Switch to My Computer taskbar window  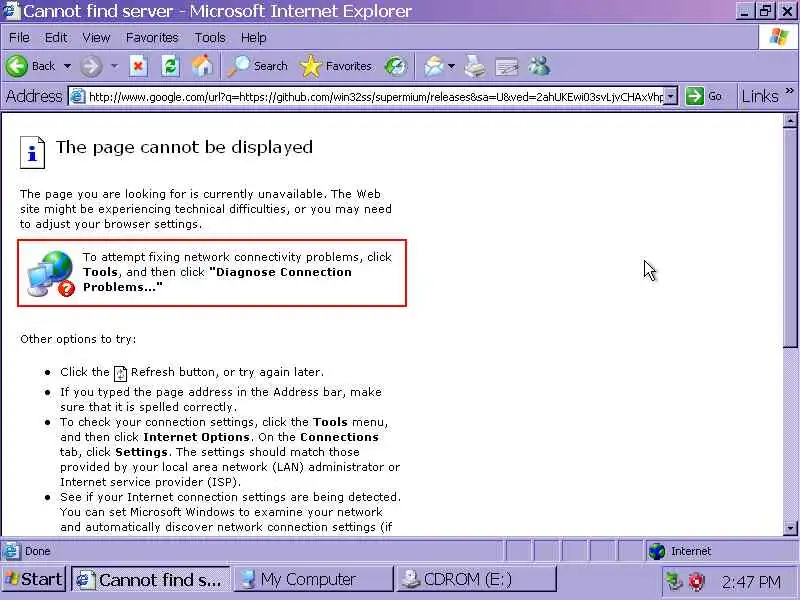coord(313,579)
